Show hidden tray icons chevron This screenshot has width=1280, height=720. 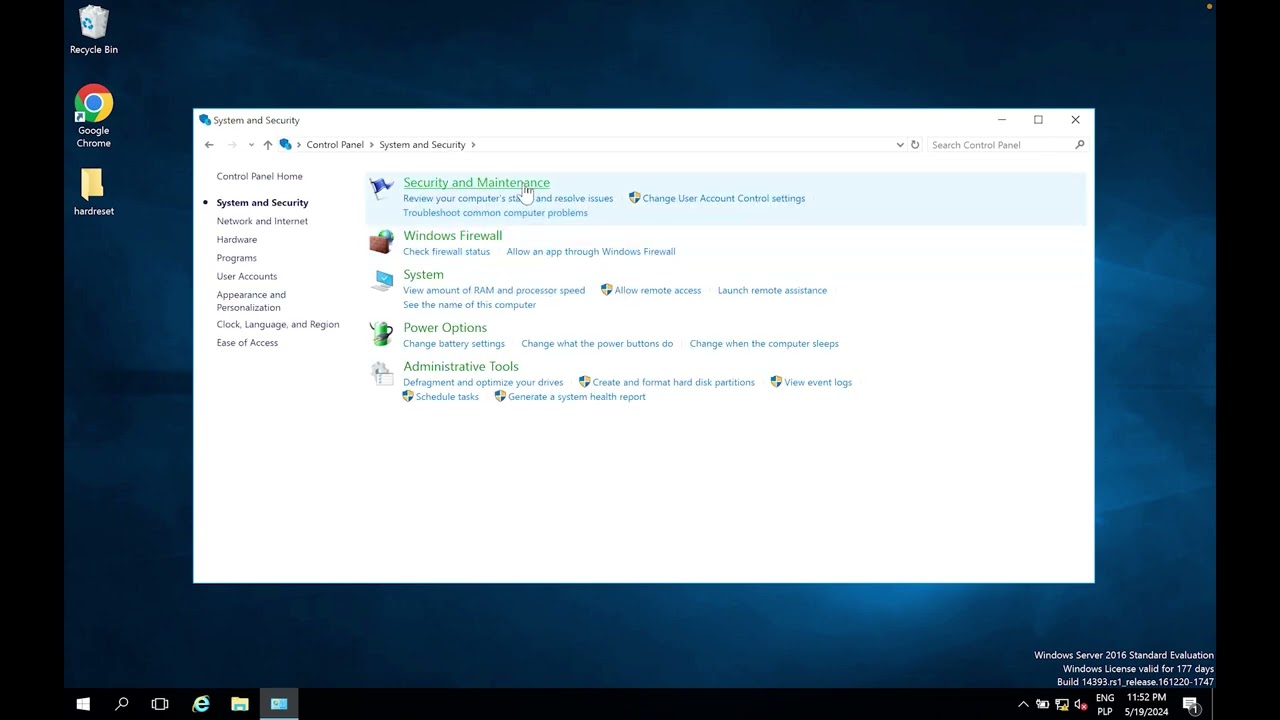(1023, 705)
